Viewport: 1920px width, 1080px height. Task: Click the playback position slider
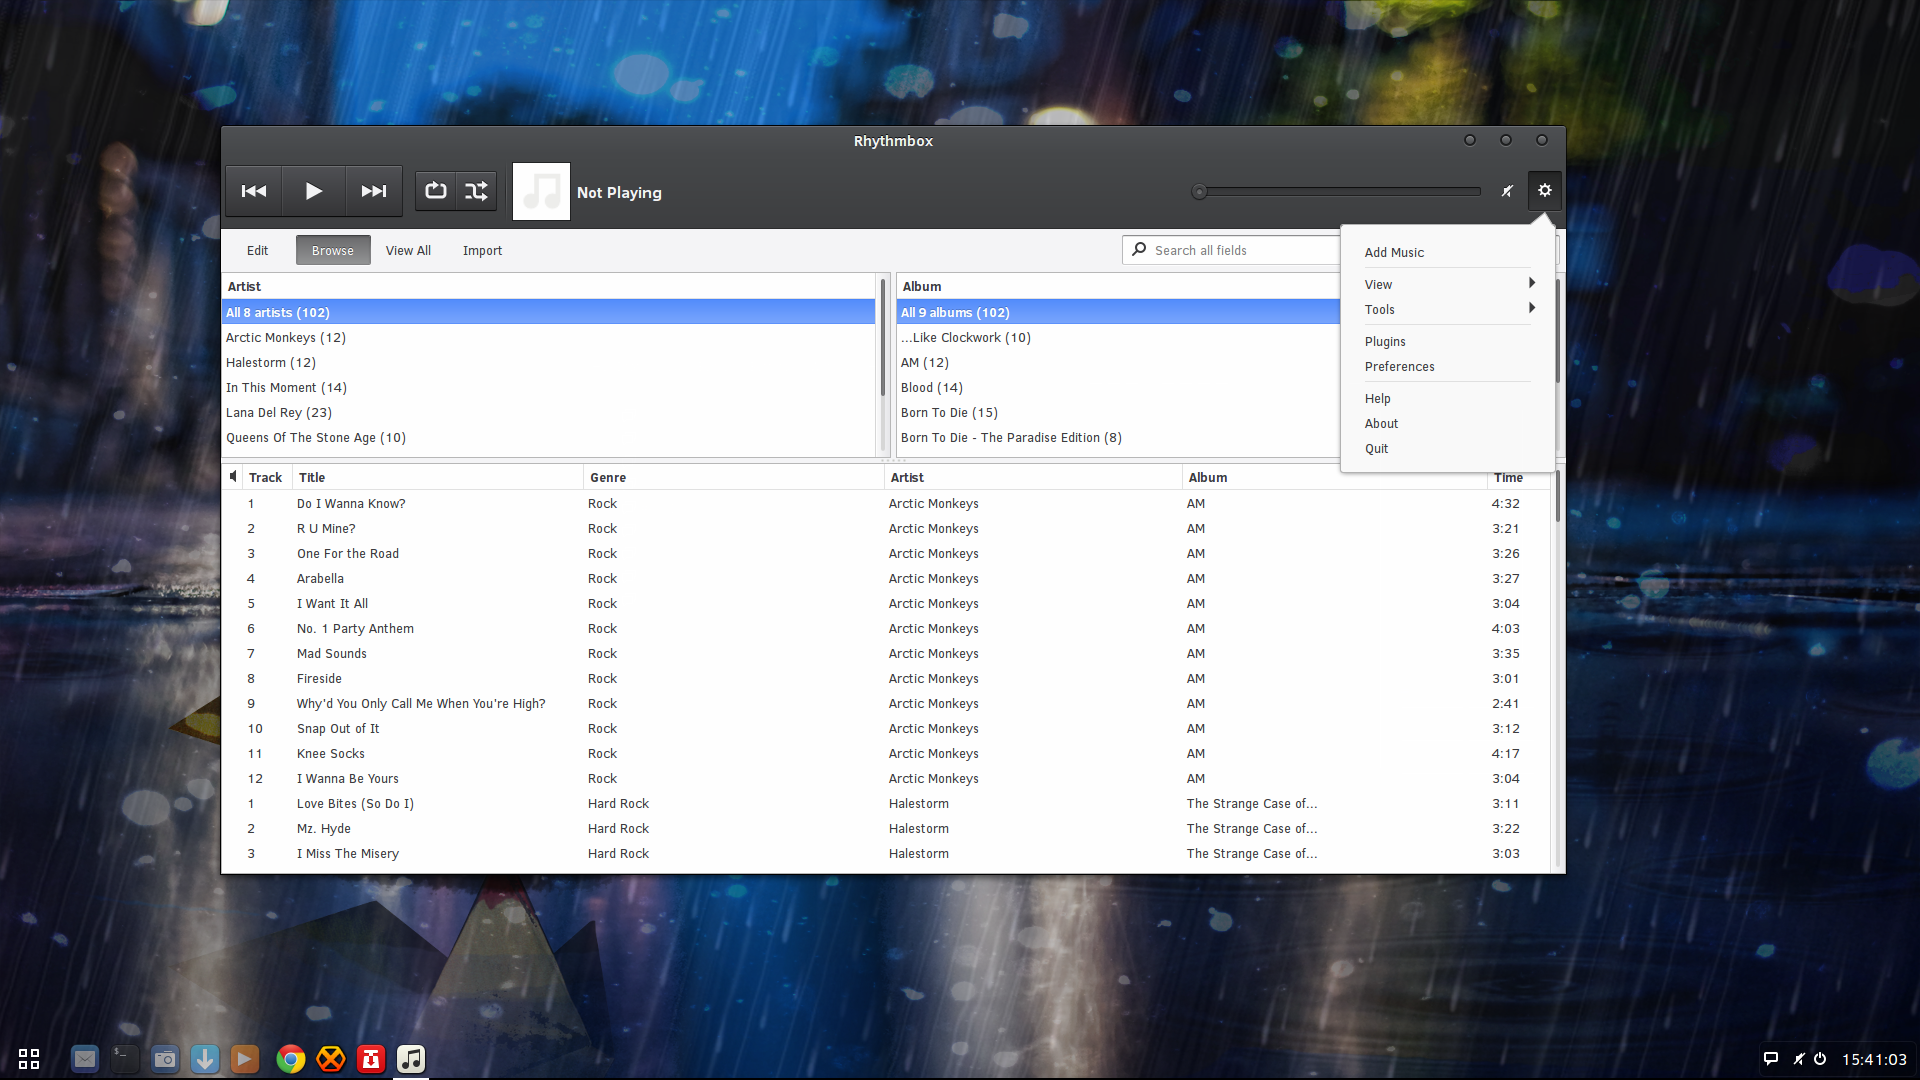coord(1336,192)
